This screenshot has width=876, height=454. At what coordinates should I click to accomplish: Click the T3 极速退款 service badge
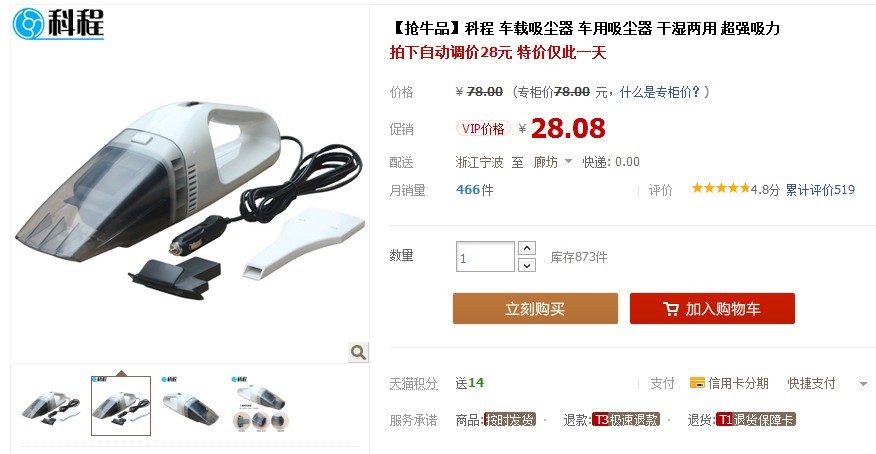(x=626, y=419)
